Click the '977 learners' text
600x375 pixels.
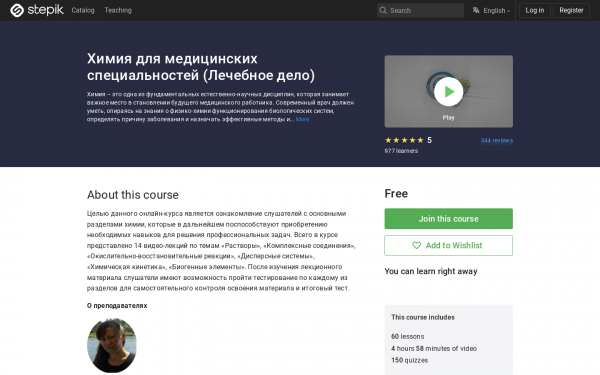coord(401,151)
